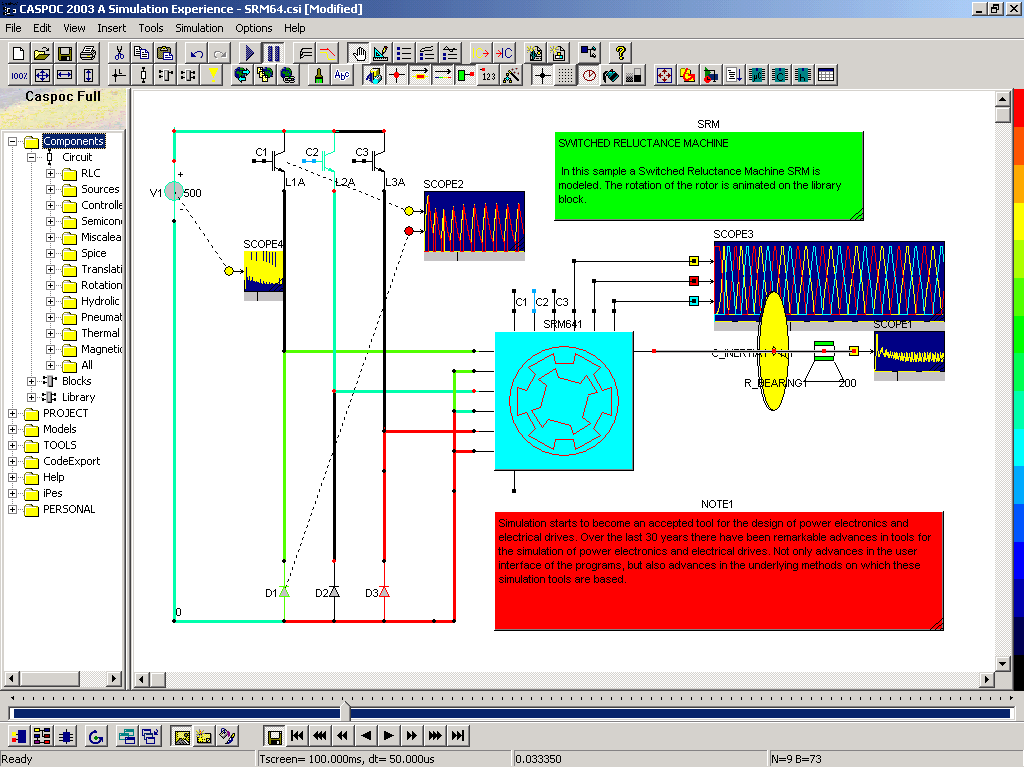Screen dimensions: 1024x768
Task: Collapse the Components tree node
Action: point(12,141)
